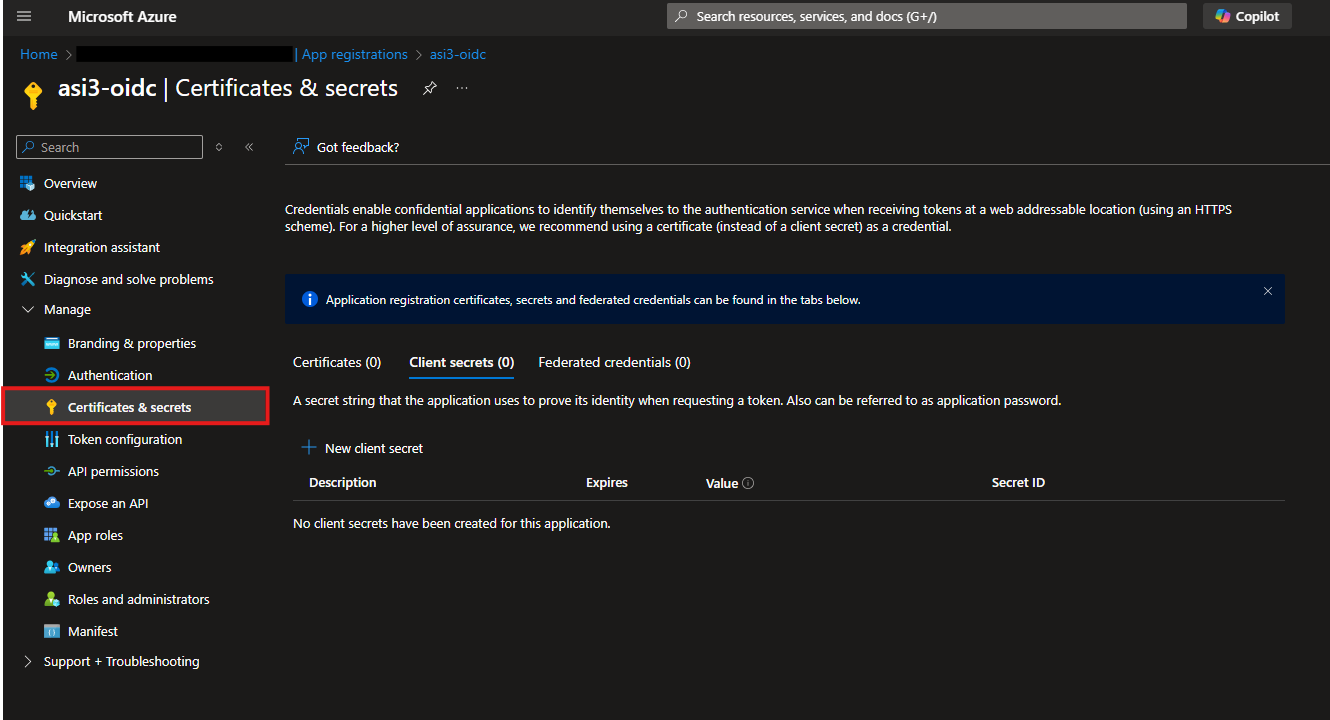
Task: Switch to Federated credentials (0) tab
Action: click(x=614, y=362)
